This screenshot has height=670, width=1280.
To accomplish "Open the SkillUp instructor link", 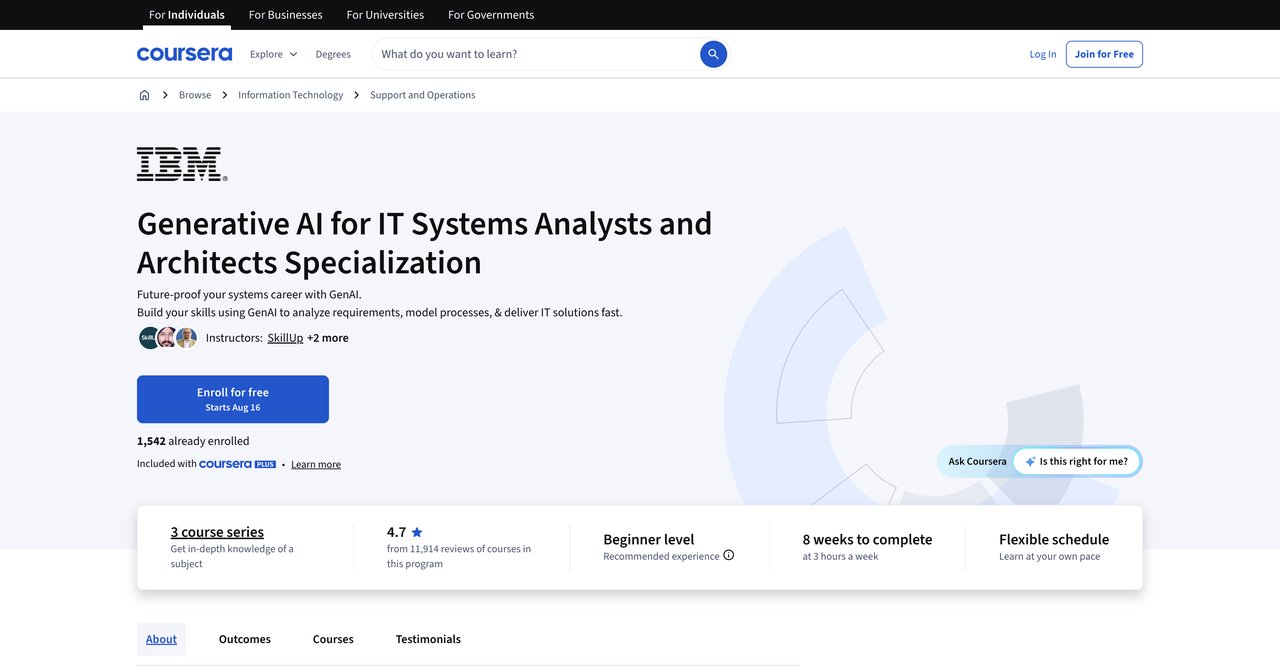I will tap(285, 338).
